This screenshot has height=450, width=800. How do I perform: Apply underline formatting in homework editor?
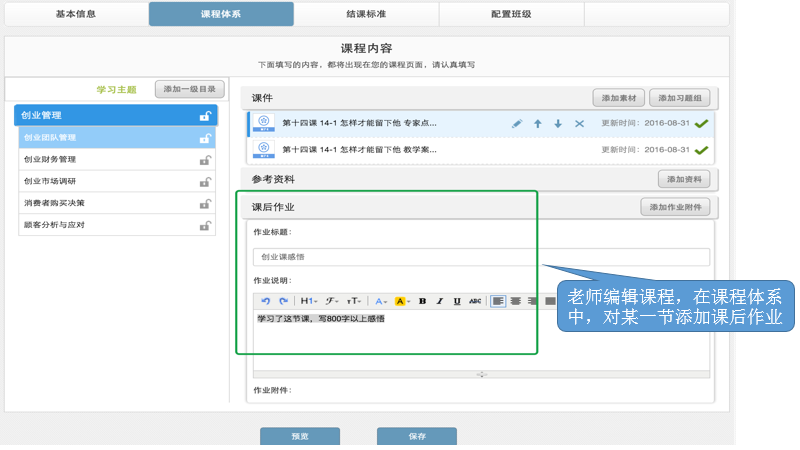[457, 300]
